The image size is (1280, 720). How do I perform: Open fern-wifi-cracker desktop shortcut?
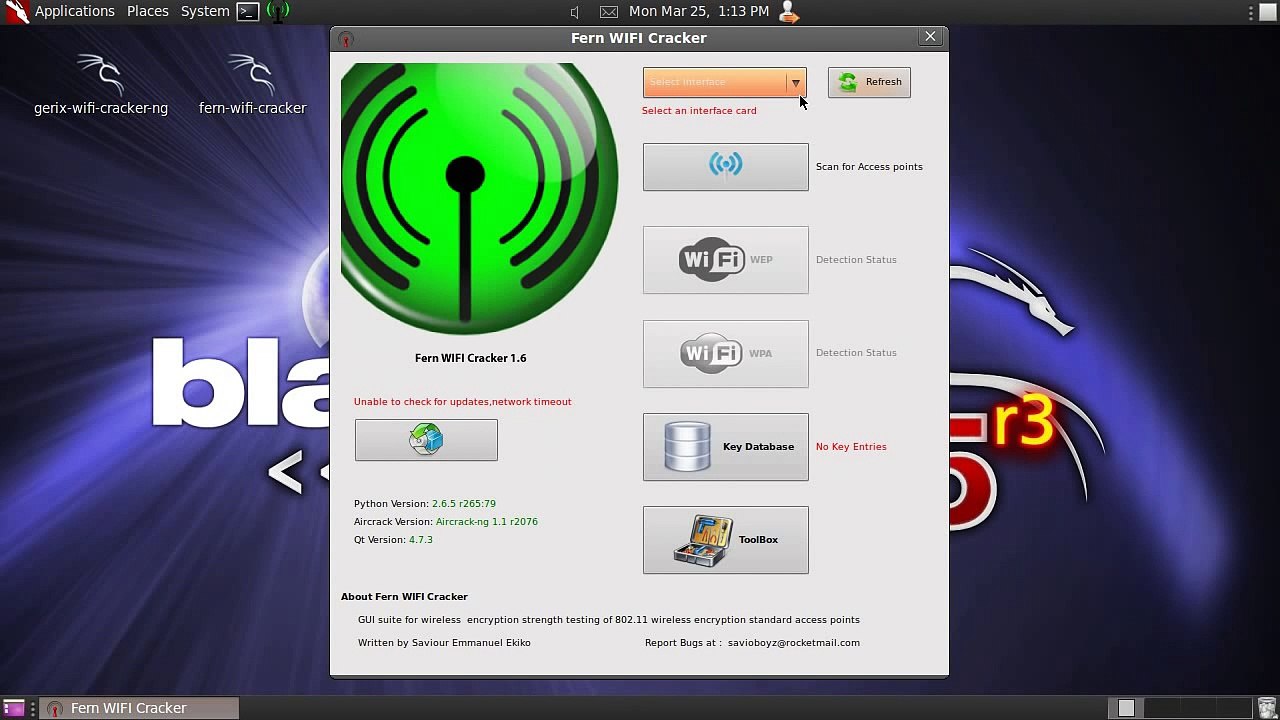click(x=252, y=85)
